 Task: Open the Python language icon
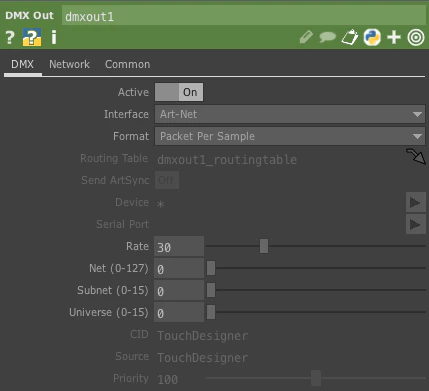click(x=372, y=37)
